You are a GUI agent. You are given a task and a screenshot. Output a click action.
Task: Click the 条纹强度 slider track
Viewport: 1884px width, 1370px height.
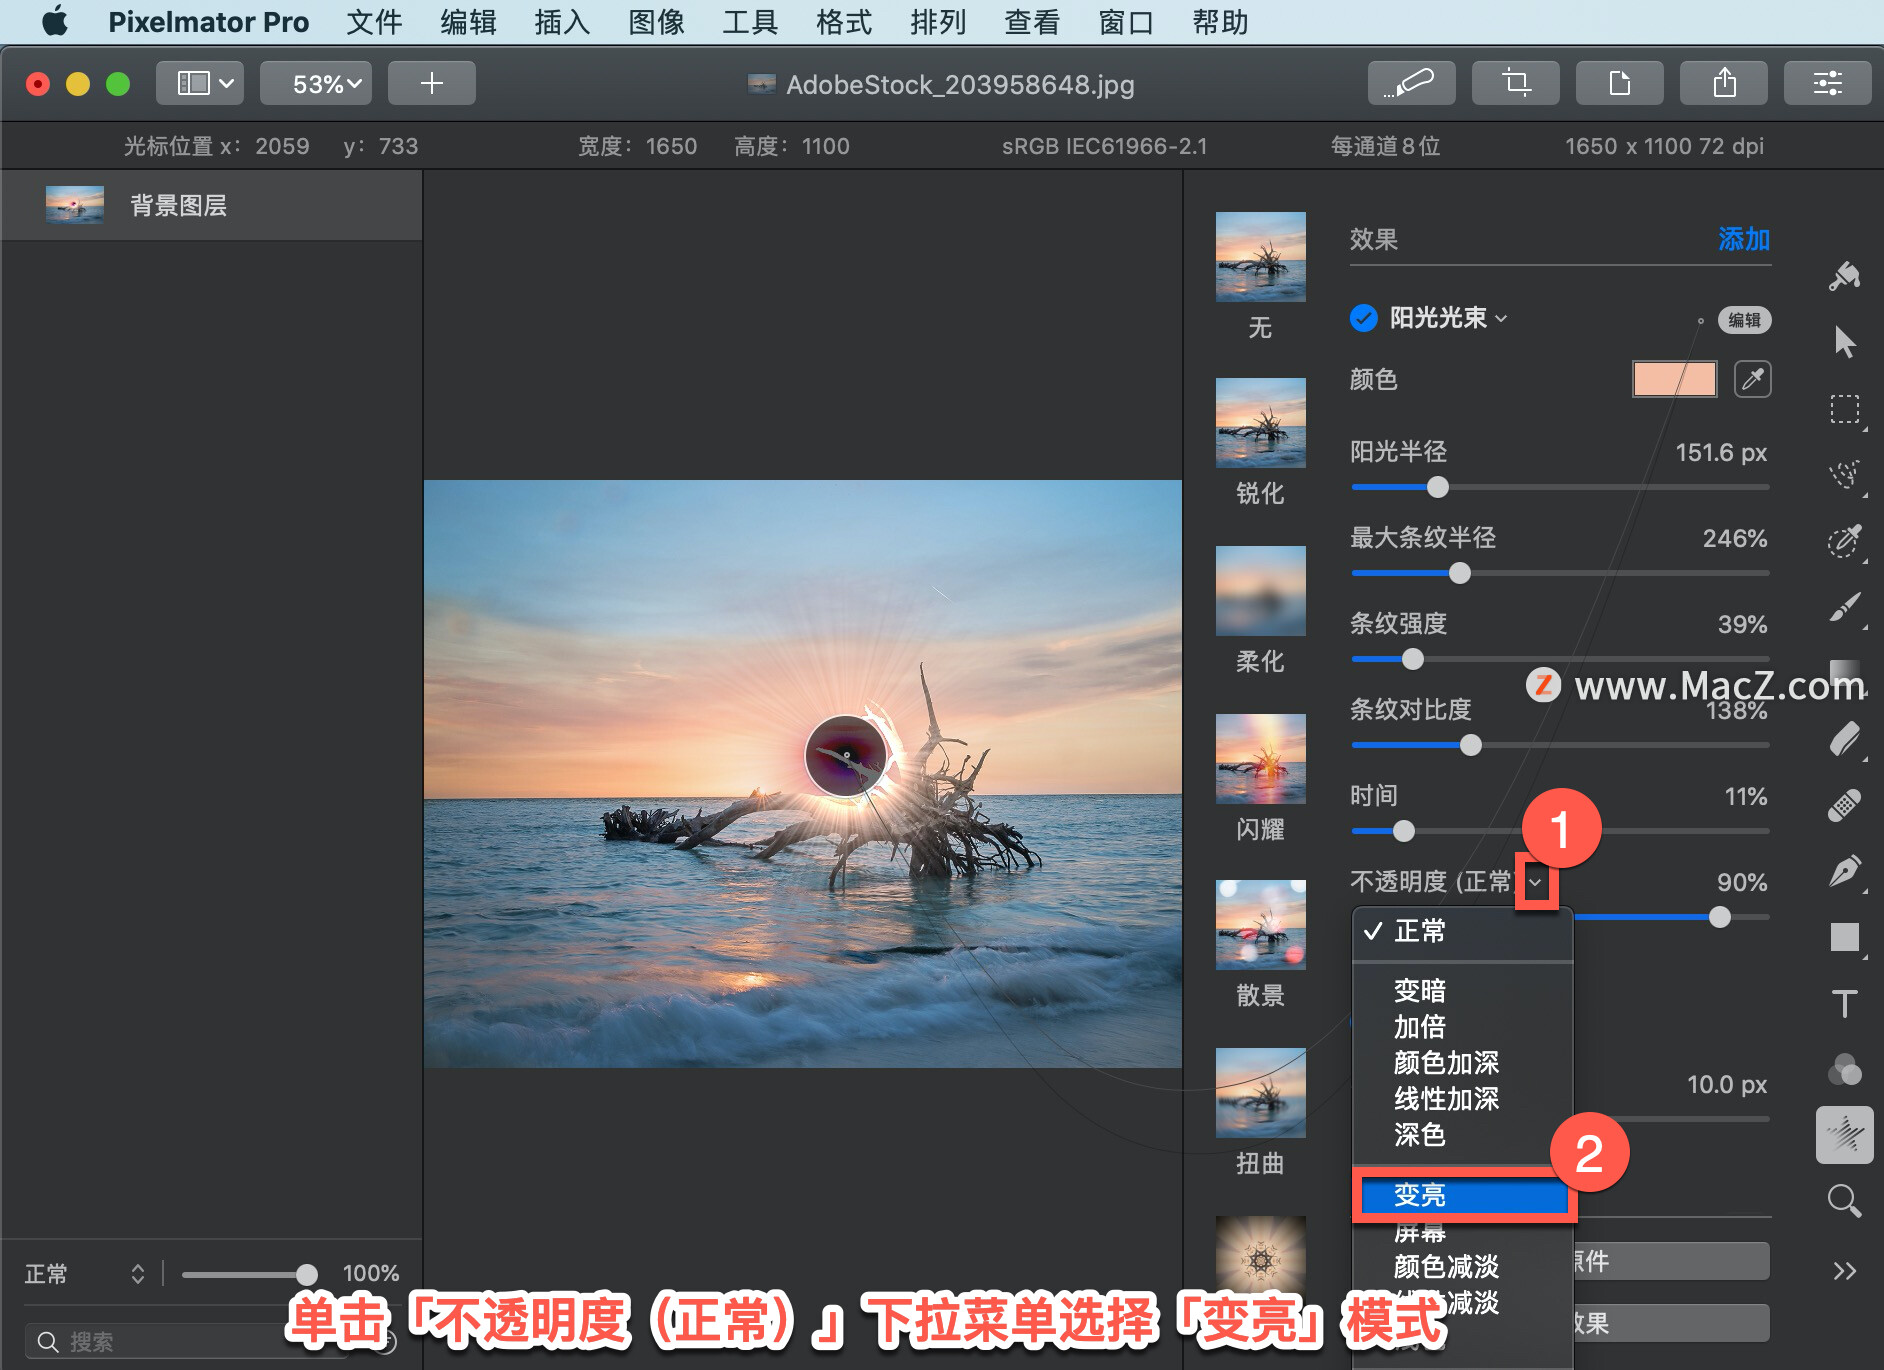click(1560, 659)
